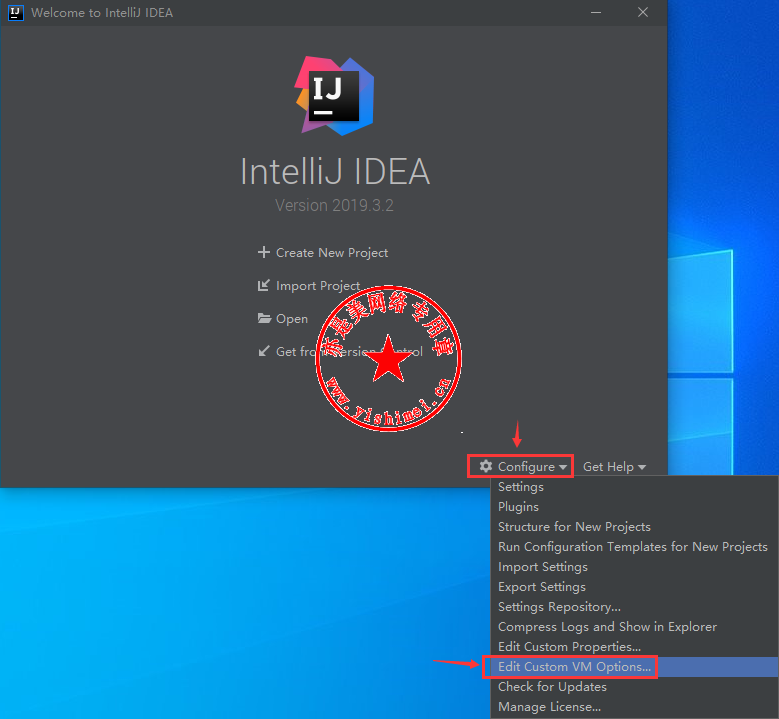Click the Welcome to IntelliJ IDEA title text
This screenshot has height=719, width=779.
[102, 13]
